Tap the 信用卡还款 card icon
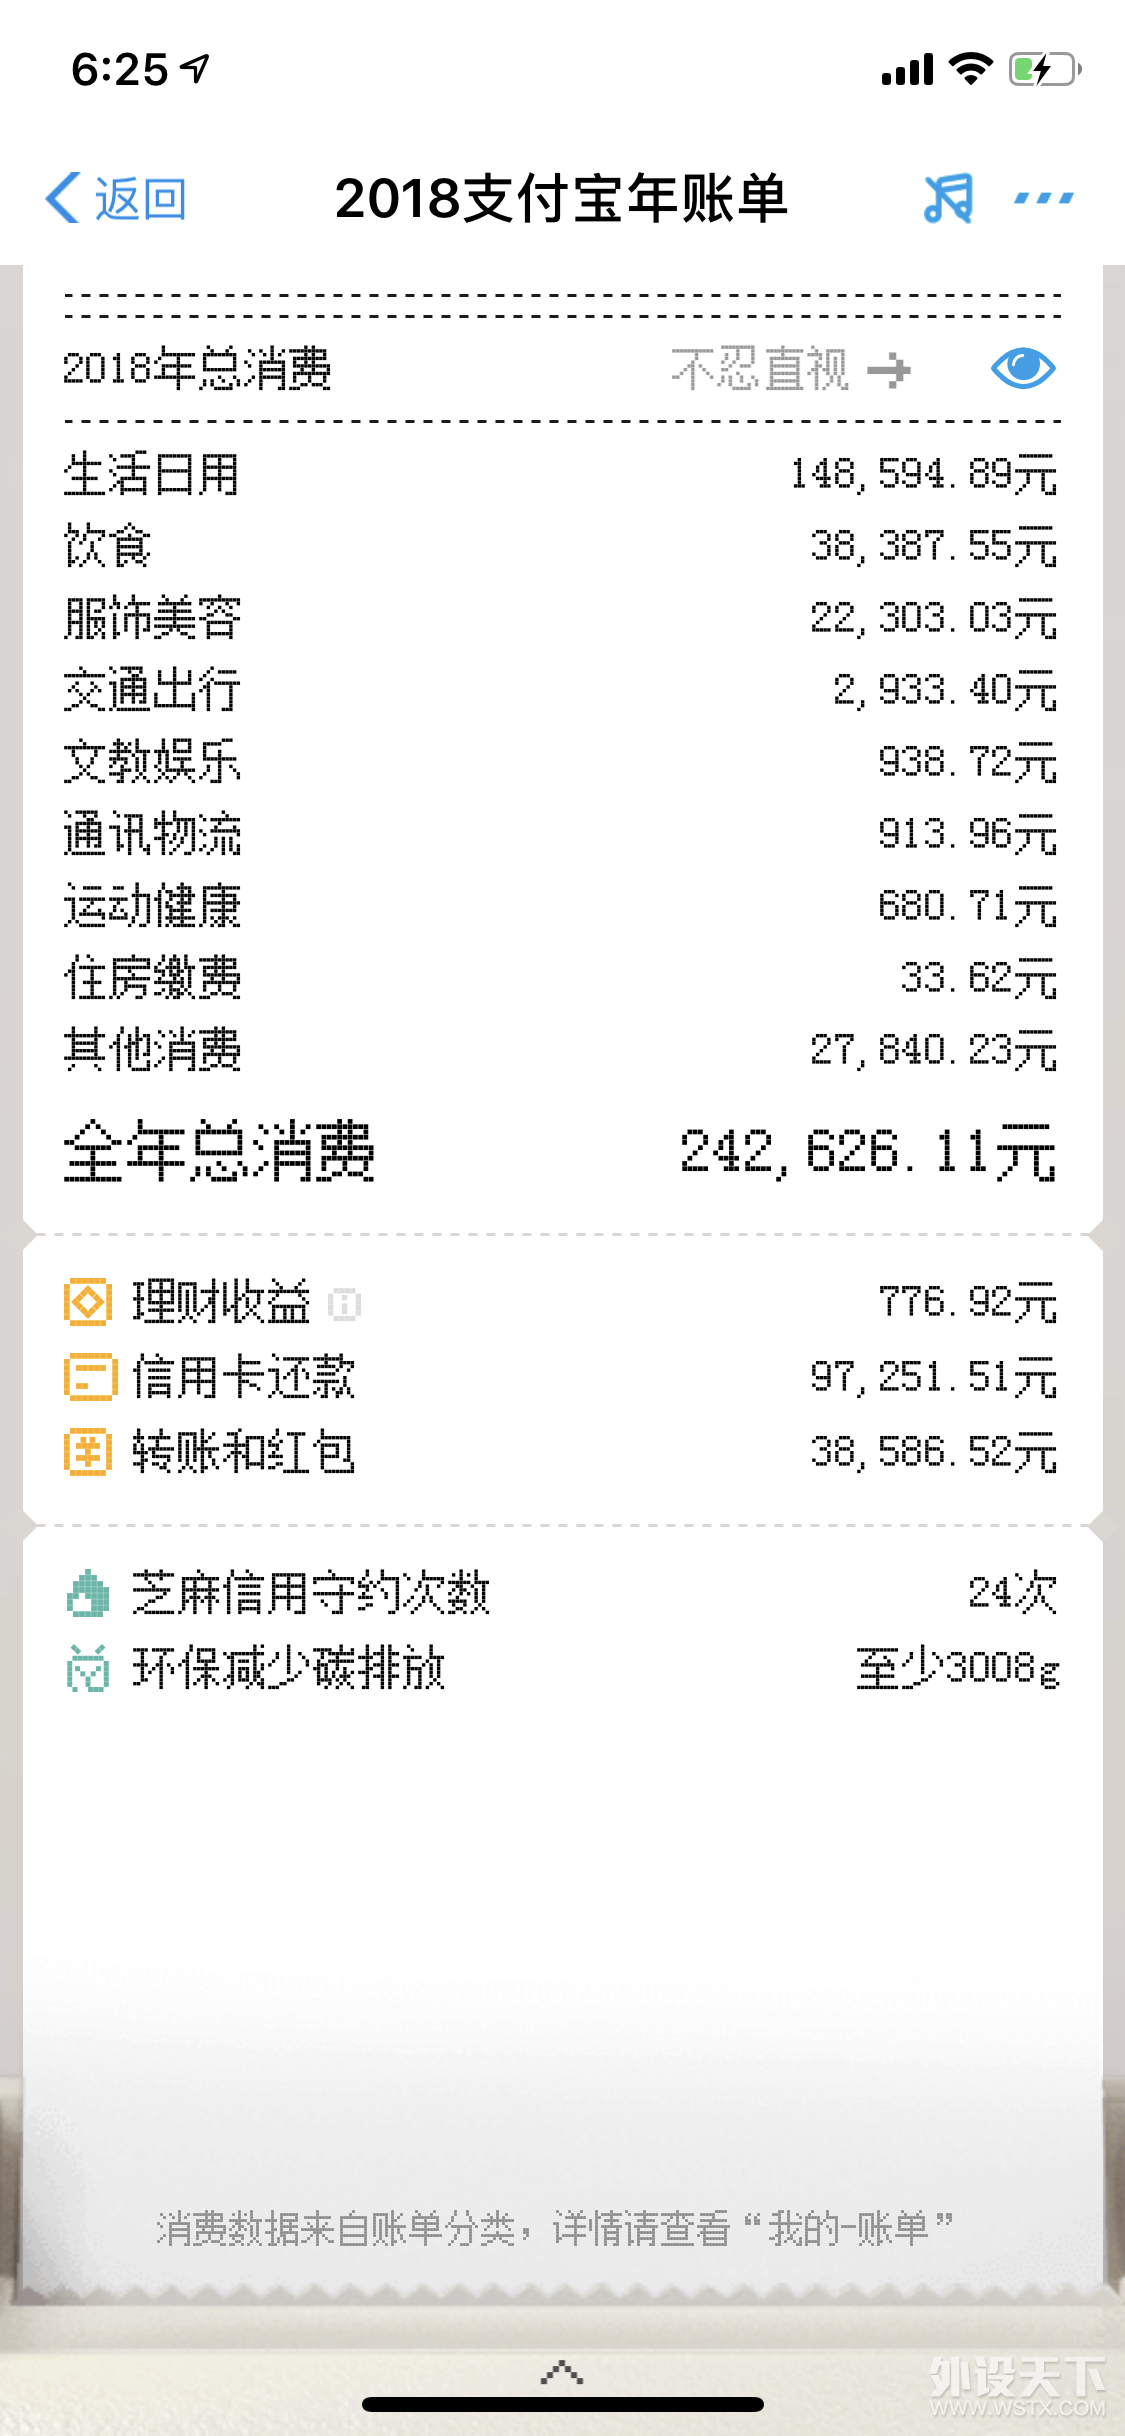Viewport: 1125px width, 2436px height. pyautogui.click(x=86, y=1377)
